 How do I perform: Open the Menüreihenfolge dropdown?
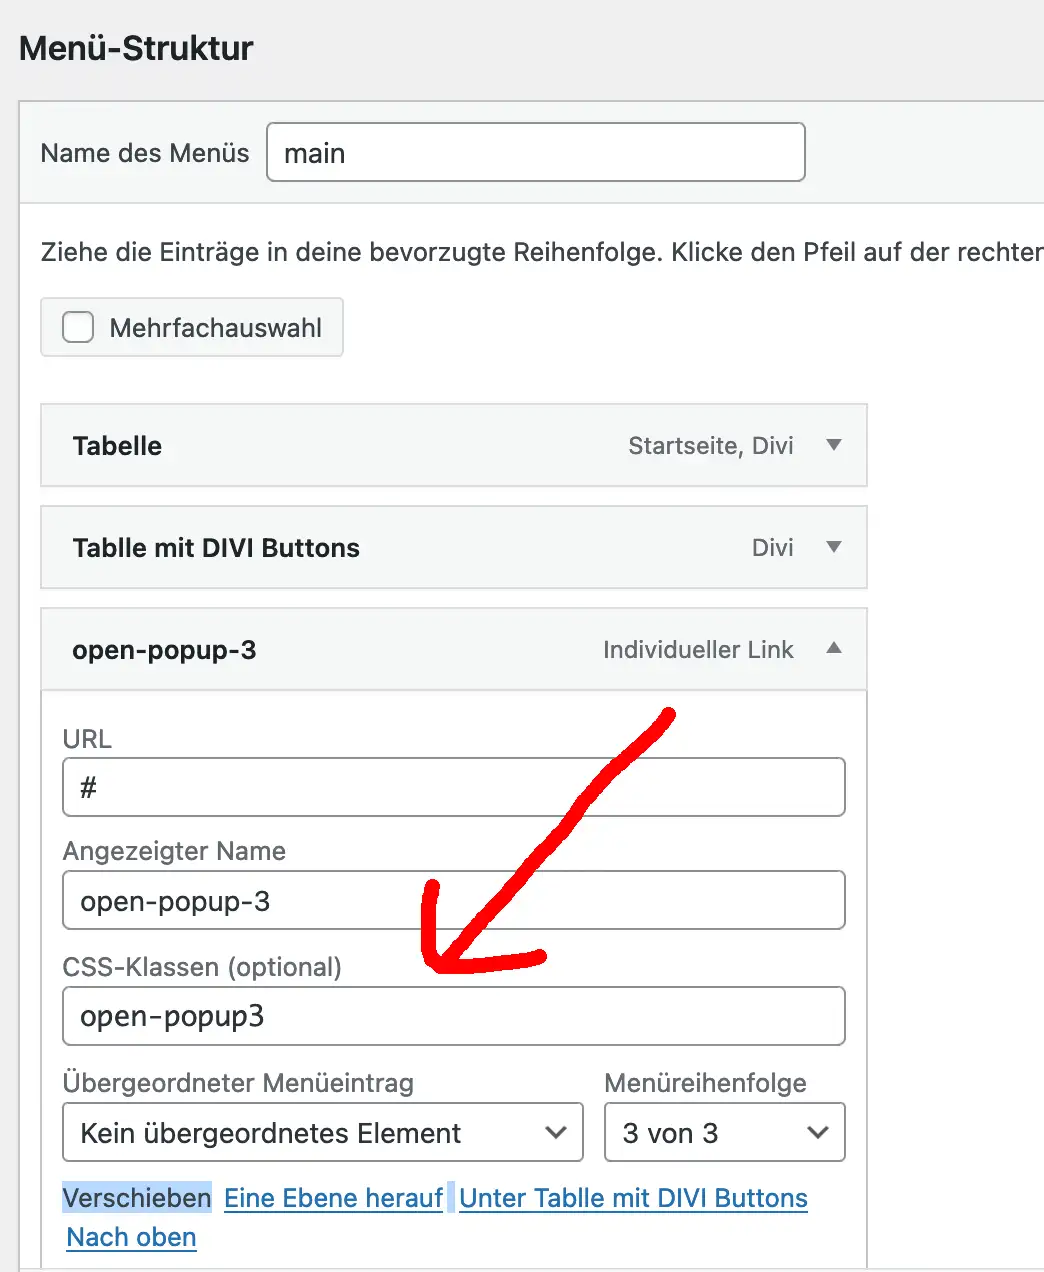pos(724,1132)
